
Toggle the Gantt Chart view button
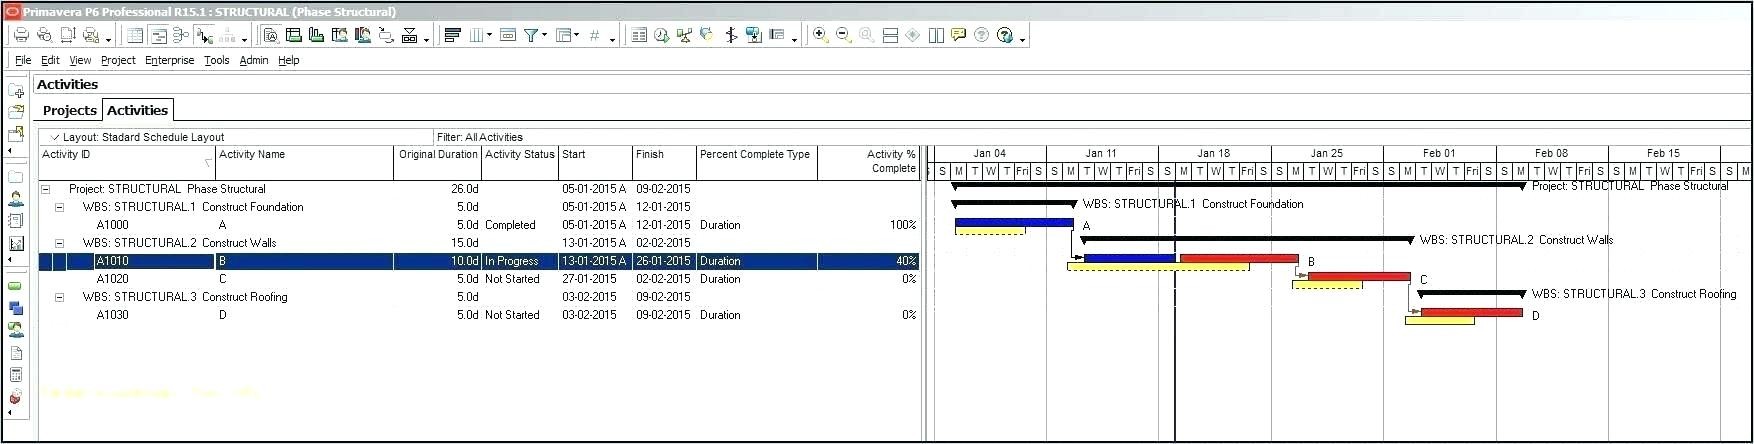pyautogui.click(x=158, y=35)
